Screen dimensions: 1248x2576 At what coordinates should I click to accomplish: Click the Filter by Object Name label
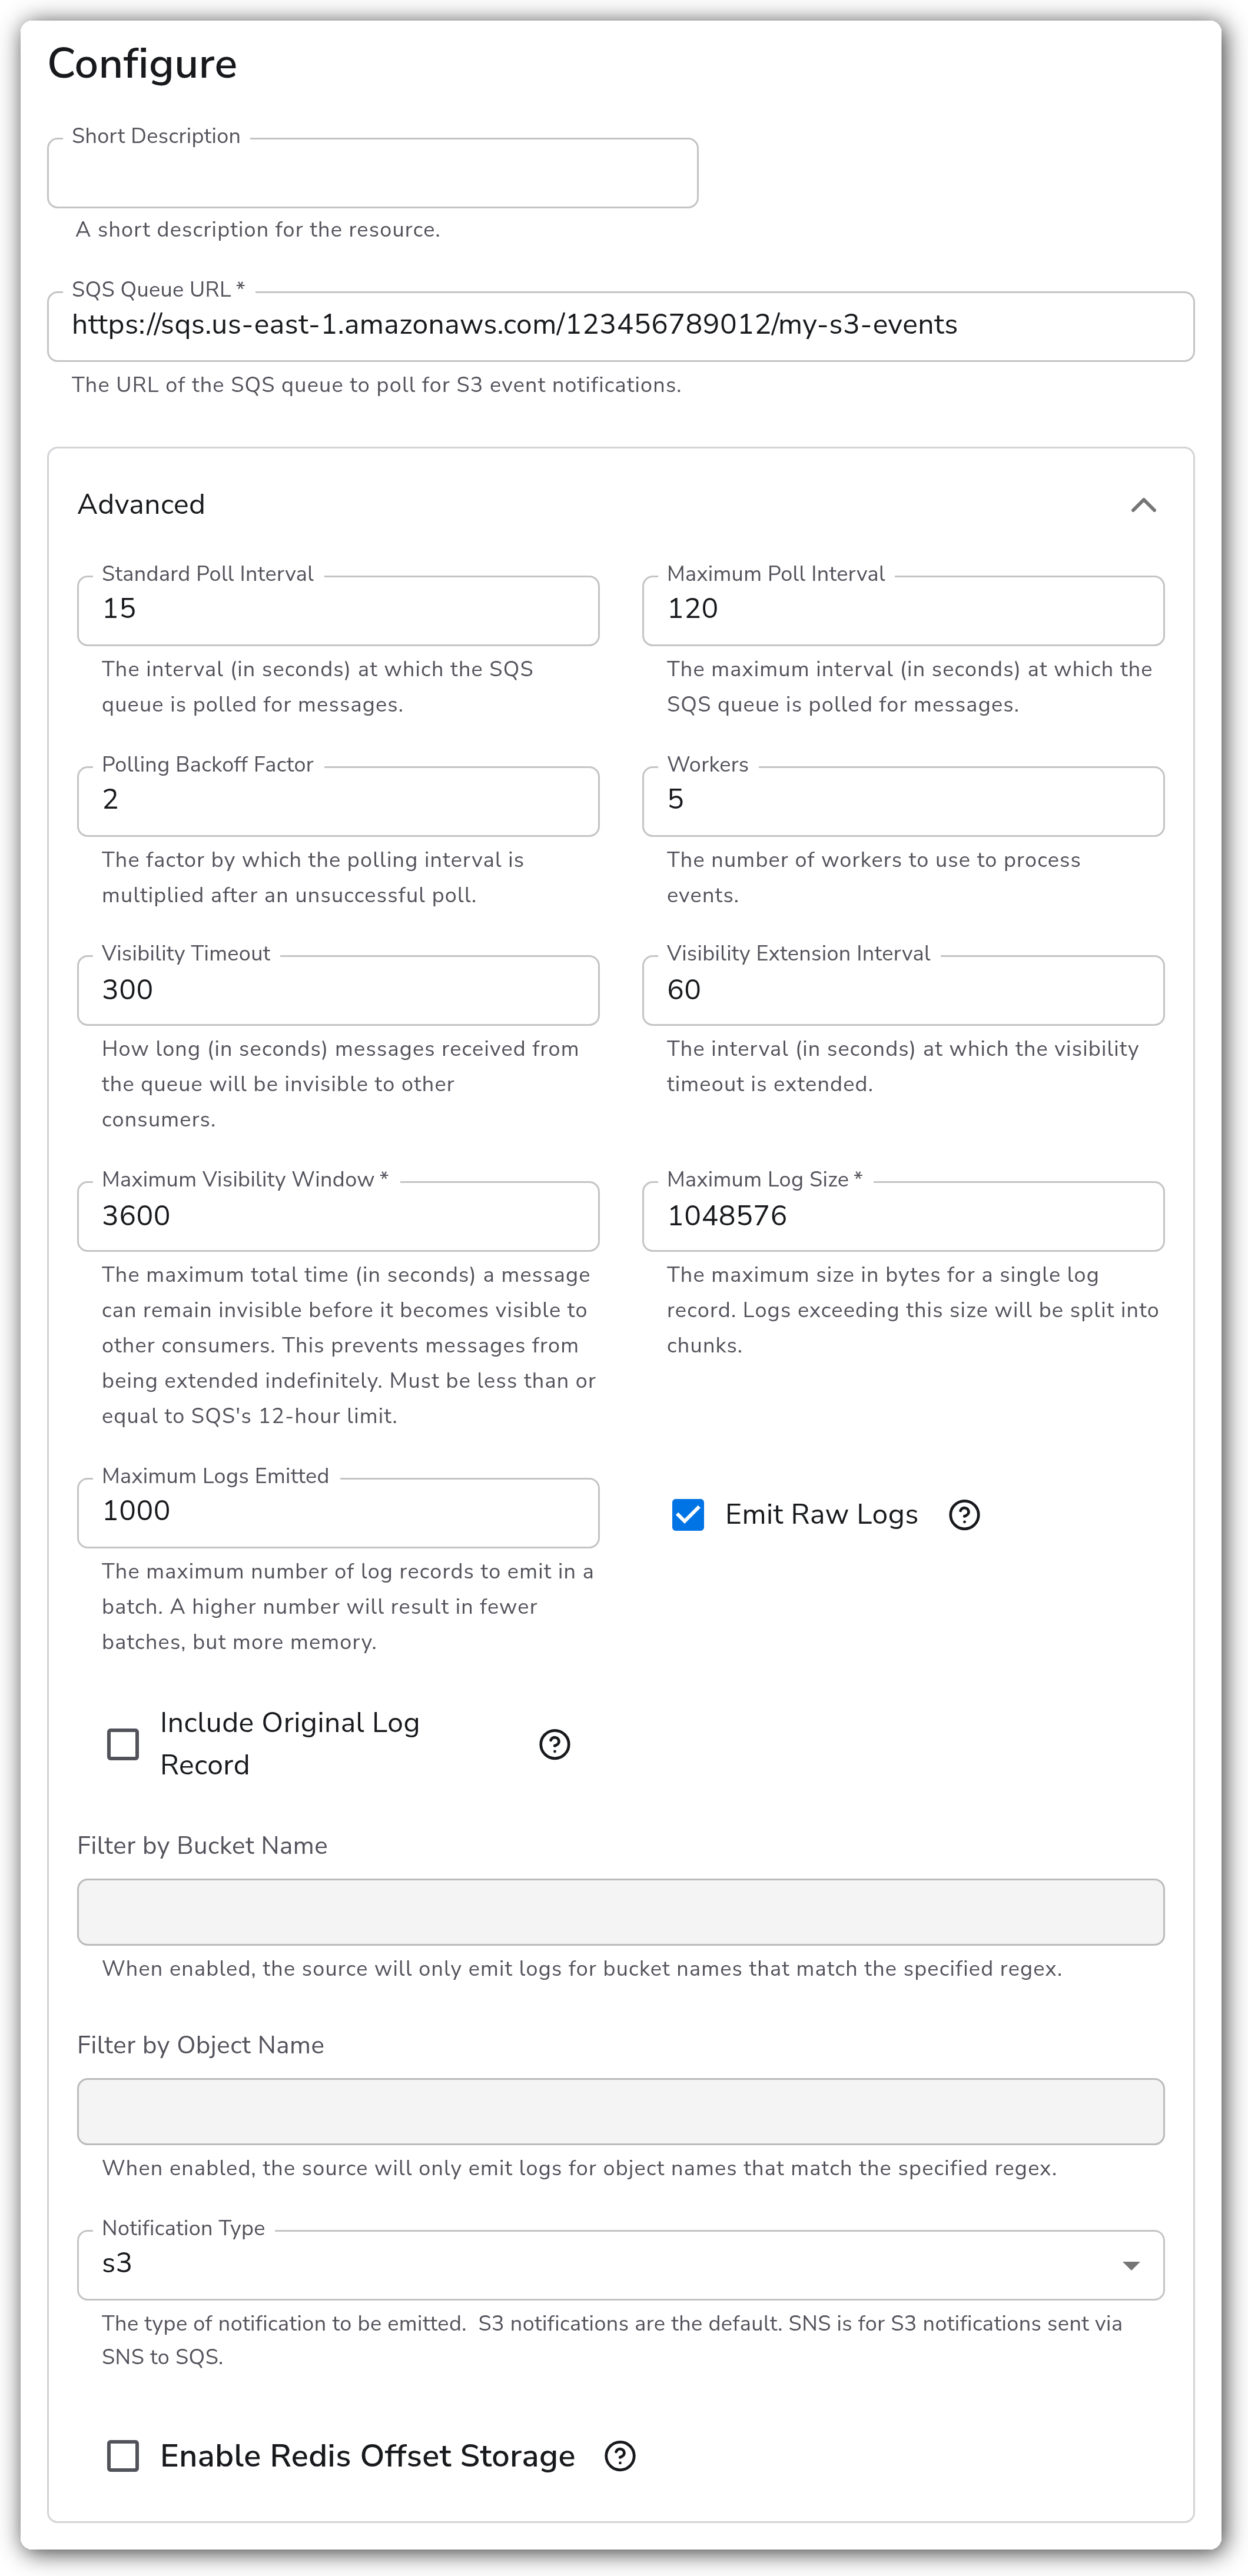click(201, 2045)
